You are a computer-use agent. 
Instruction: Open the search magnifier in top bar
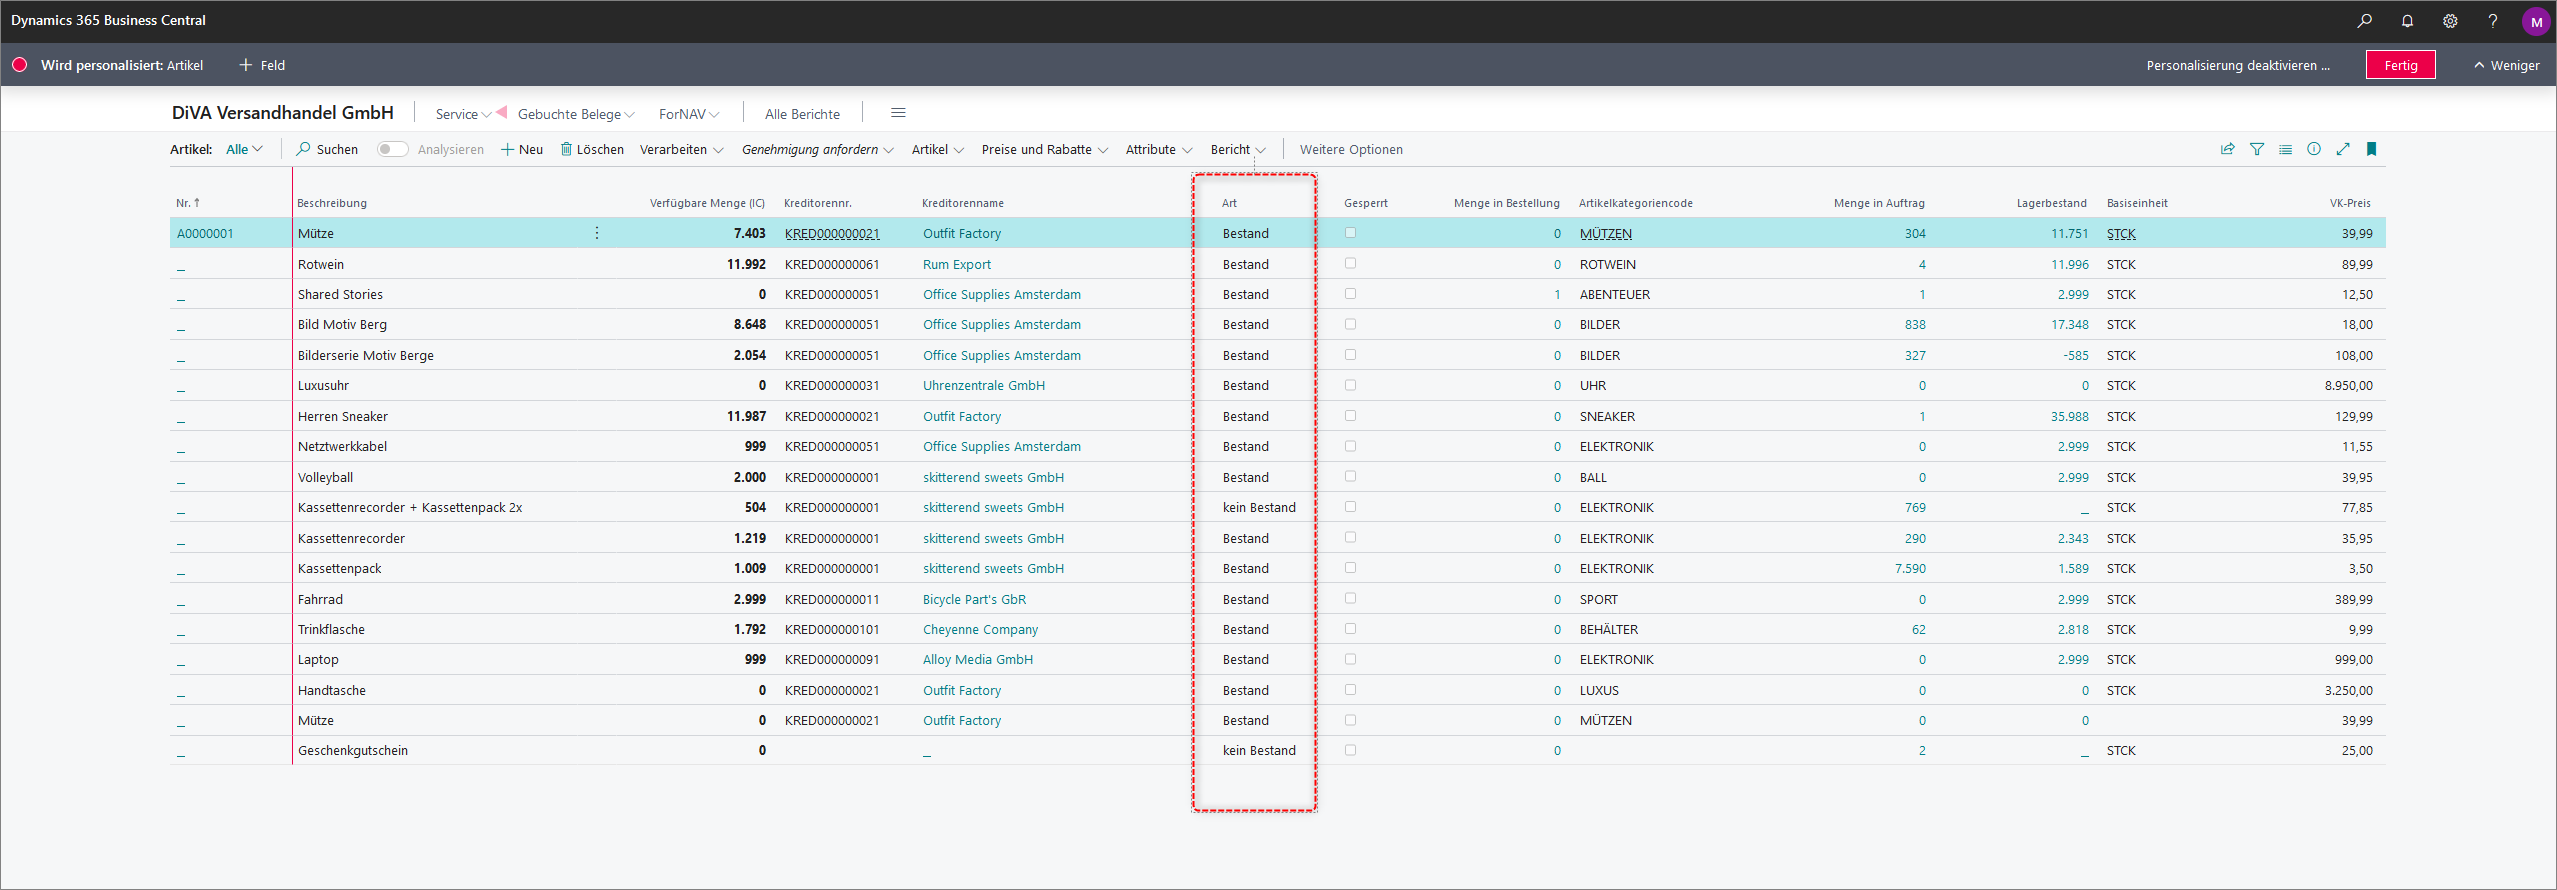coord(2364,21)
